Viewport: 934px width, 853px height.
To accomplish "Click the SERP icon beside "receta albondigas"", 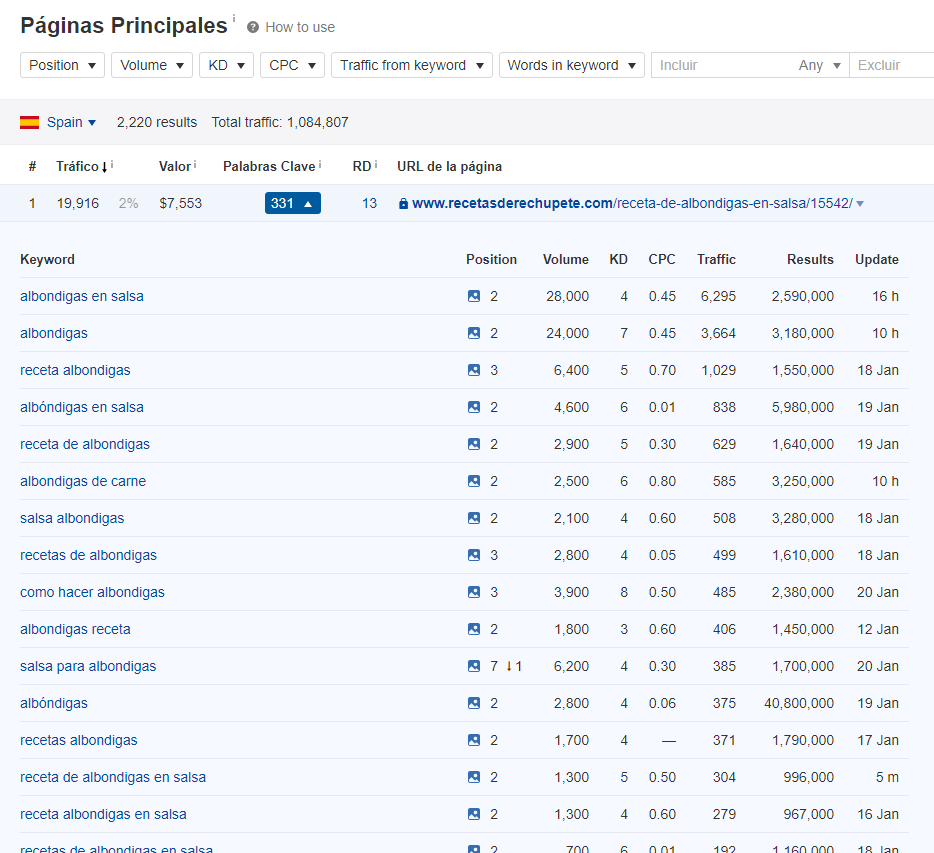I will tap(473, 370).
